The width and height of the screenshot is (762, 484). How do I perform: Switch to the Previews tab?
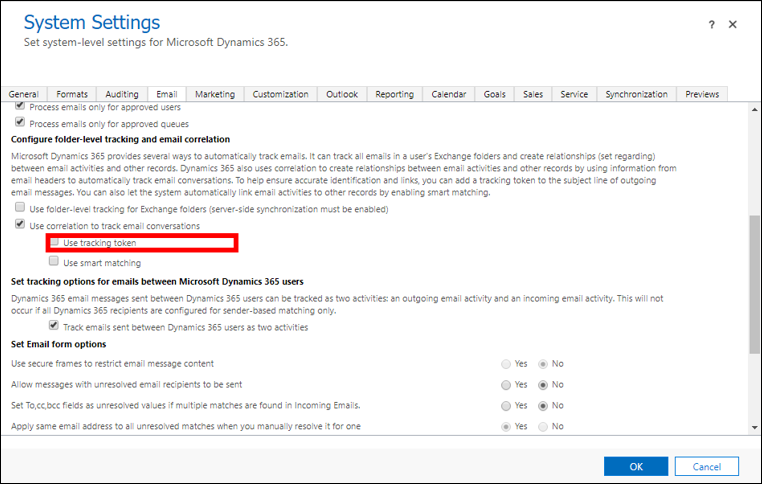[x=702, y=94]
